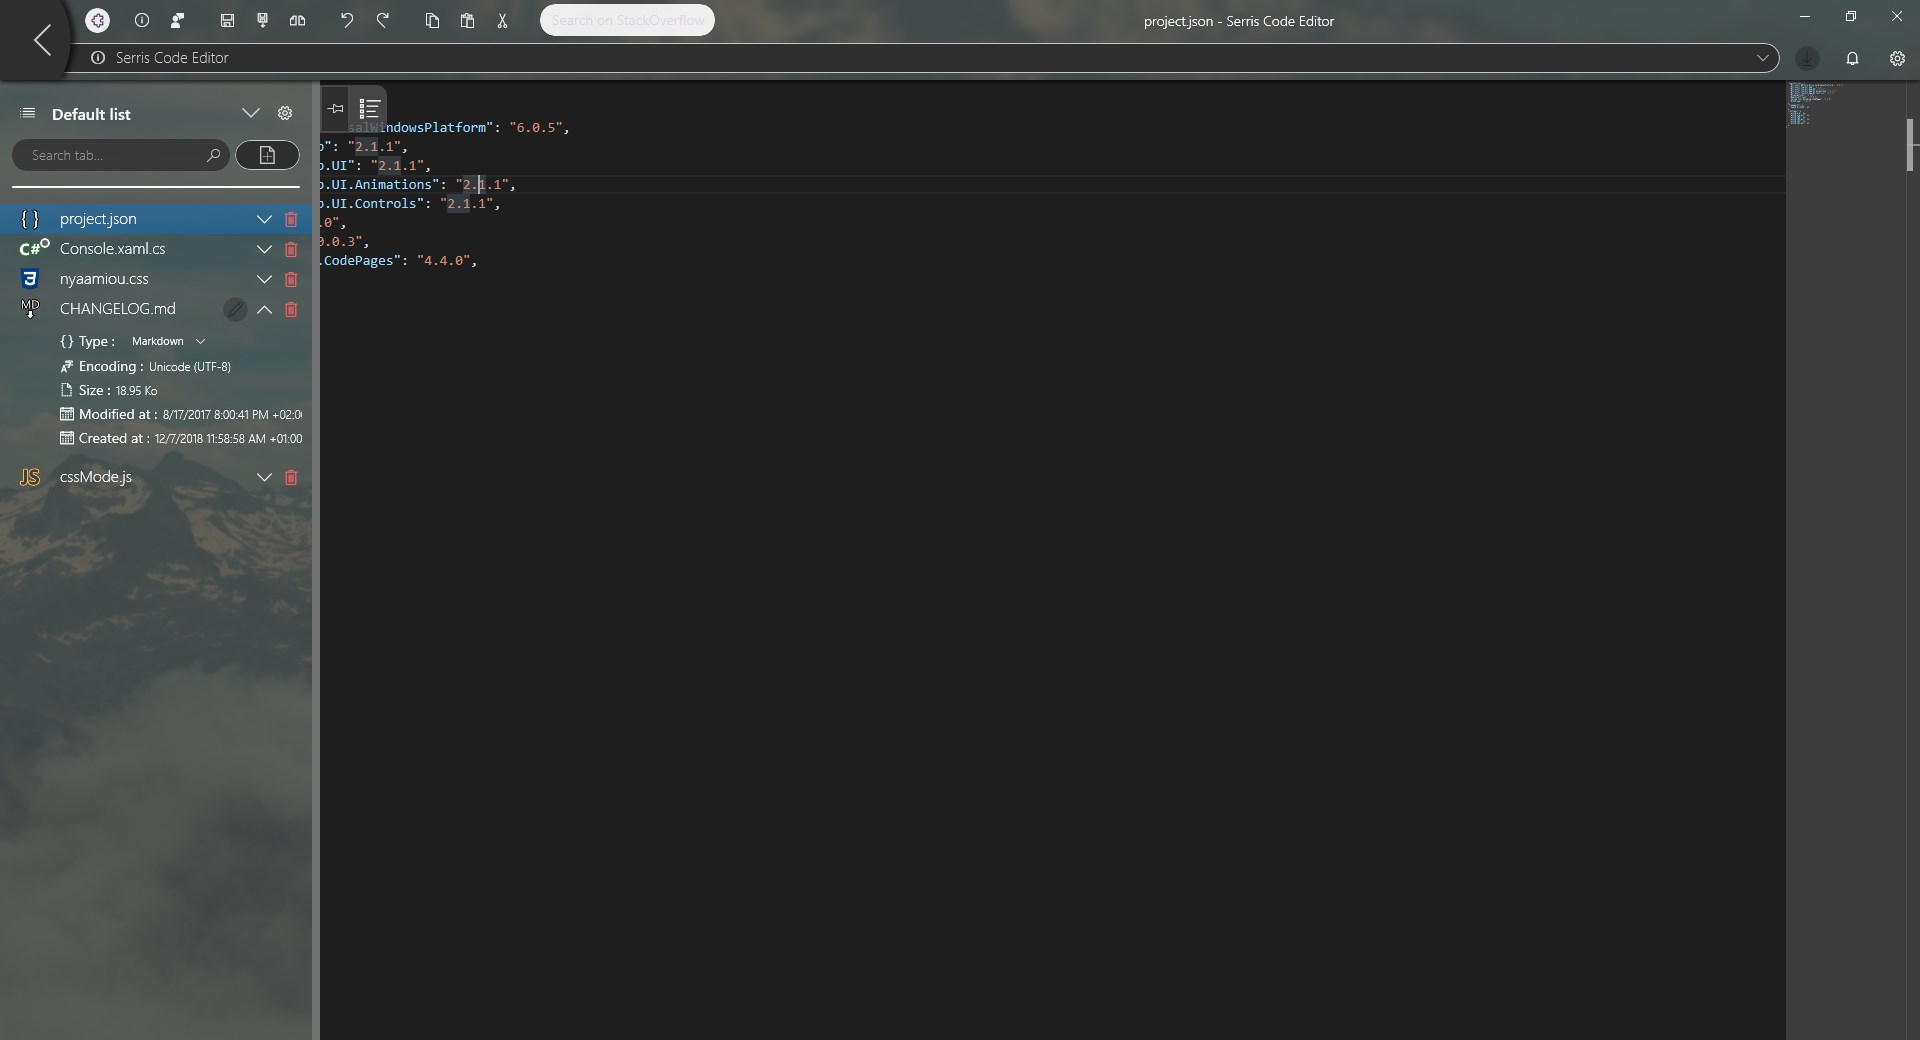
Task: Create a new tab with the new file icon
Action: coord(267,155)
